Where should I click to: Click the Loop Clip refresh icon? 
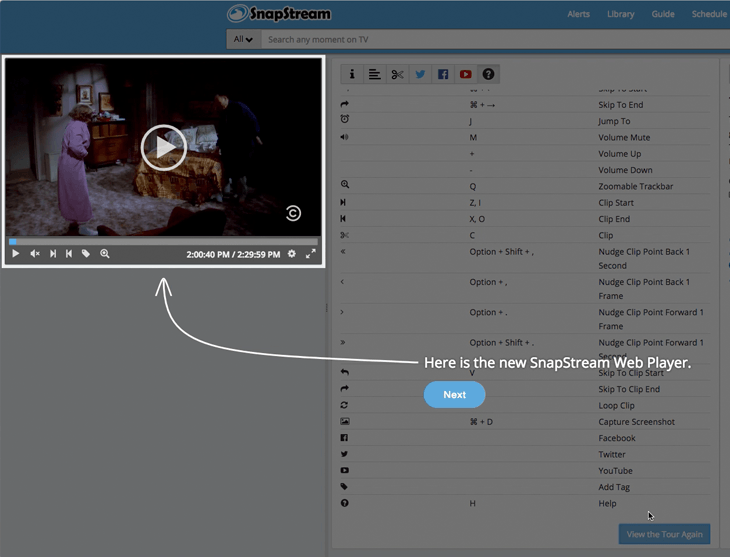click(x=344, y=405)
